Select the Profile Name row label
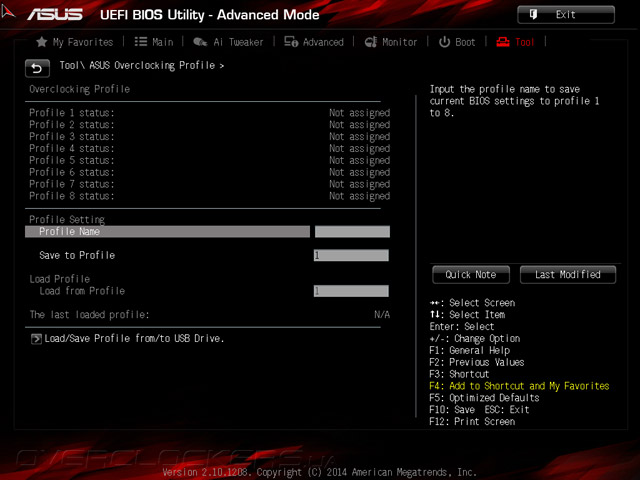The image size is (640, 480). (69, 232)
